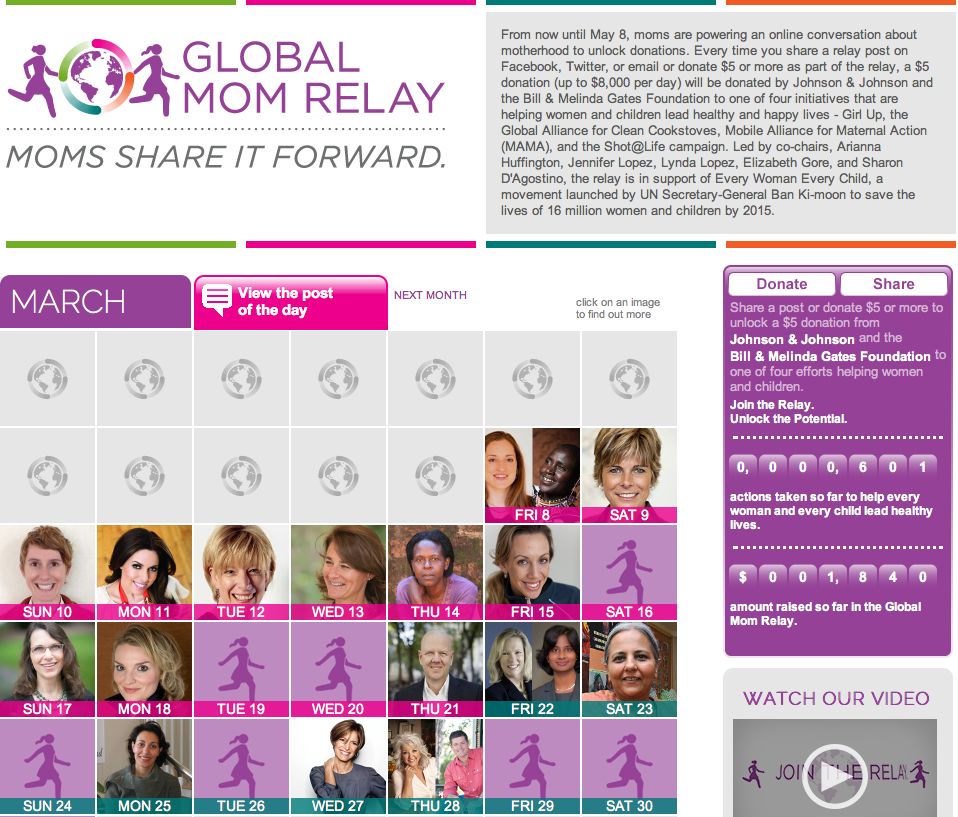Play the Join the Relay video
Viewport: 958px width, 817px height.
click(834, 775)
